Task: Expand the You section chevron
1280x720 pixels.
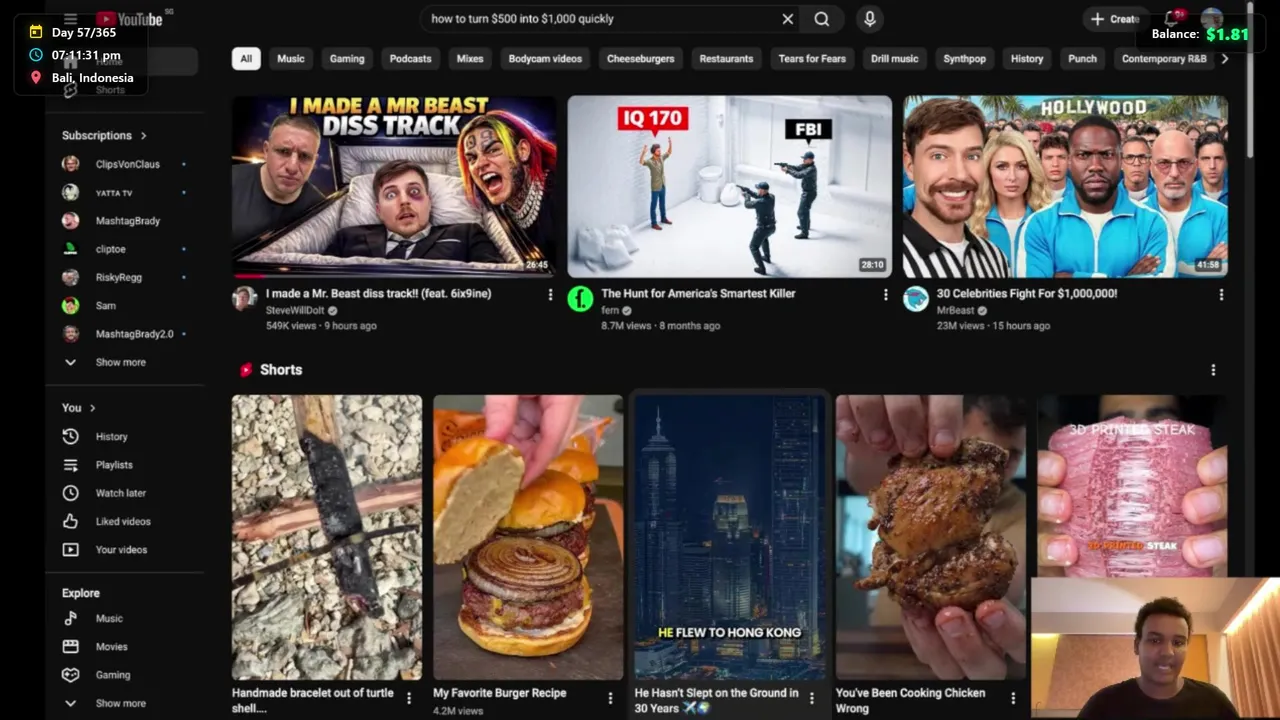Action: click(x=92, y=408)
